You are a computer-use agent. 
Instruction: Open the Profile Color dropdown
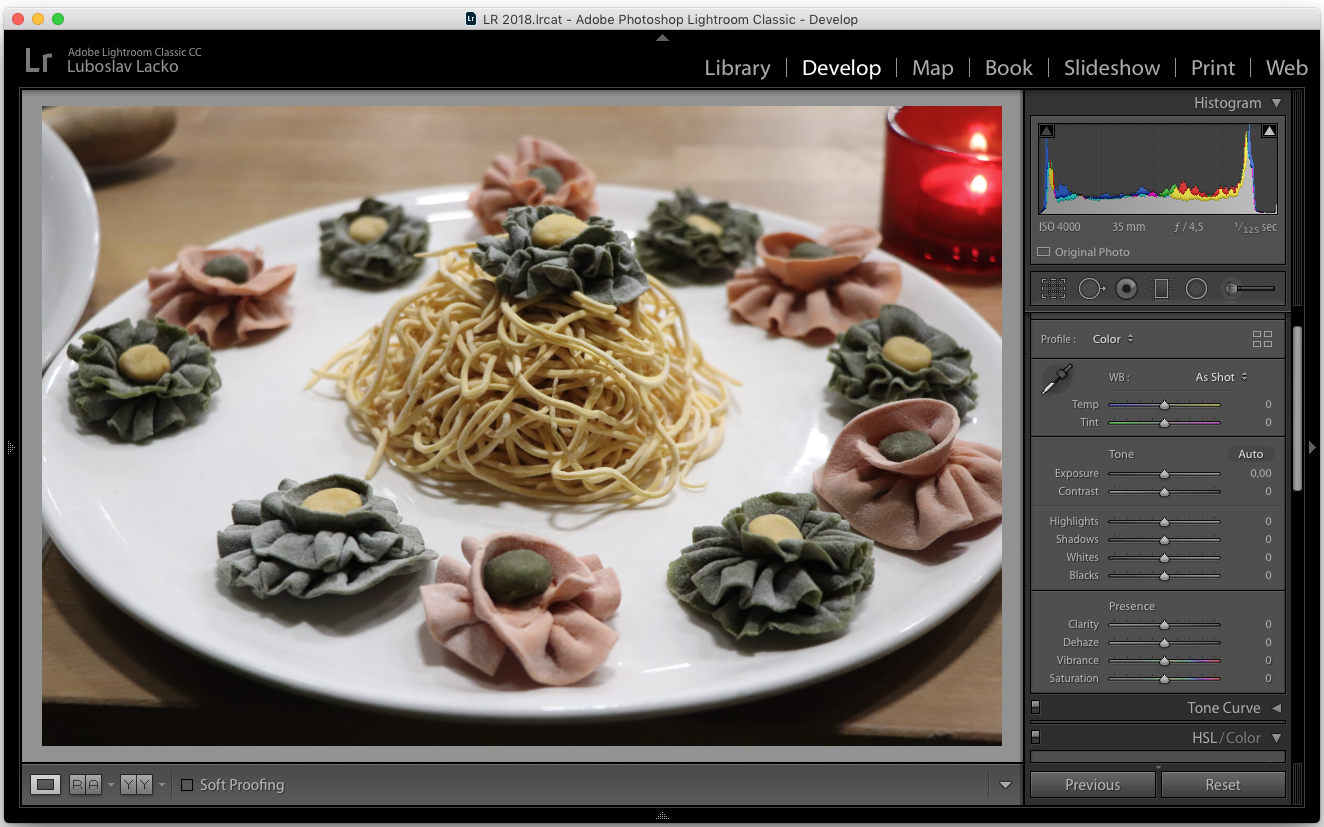(x=1112, y=339)
